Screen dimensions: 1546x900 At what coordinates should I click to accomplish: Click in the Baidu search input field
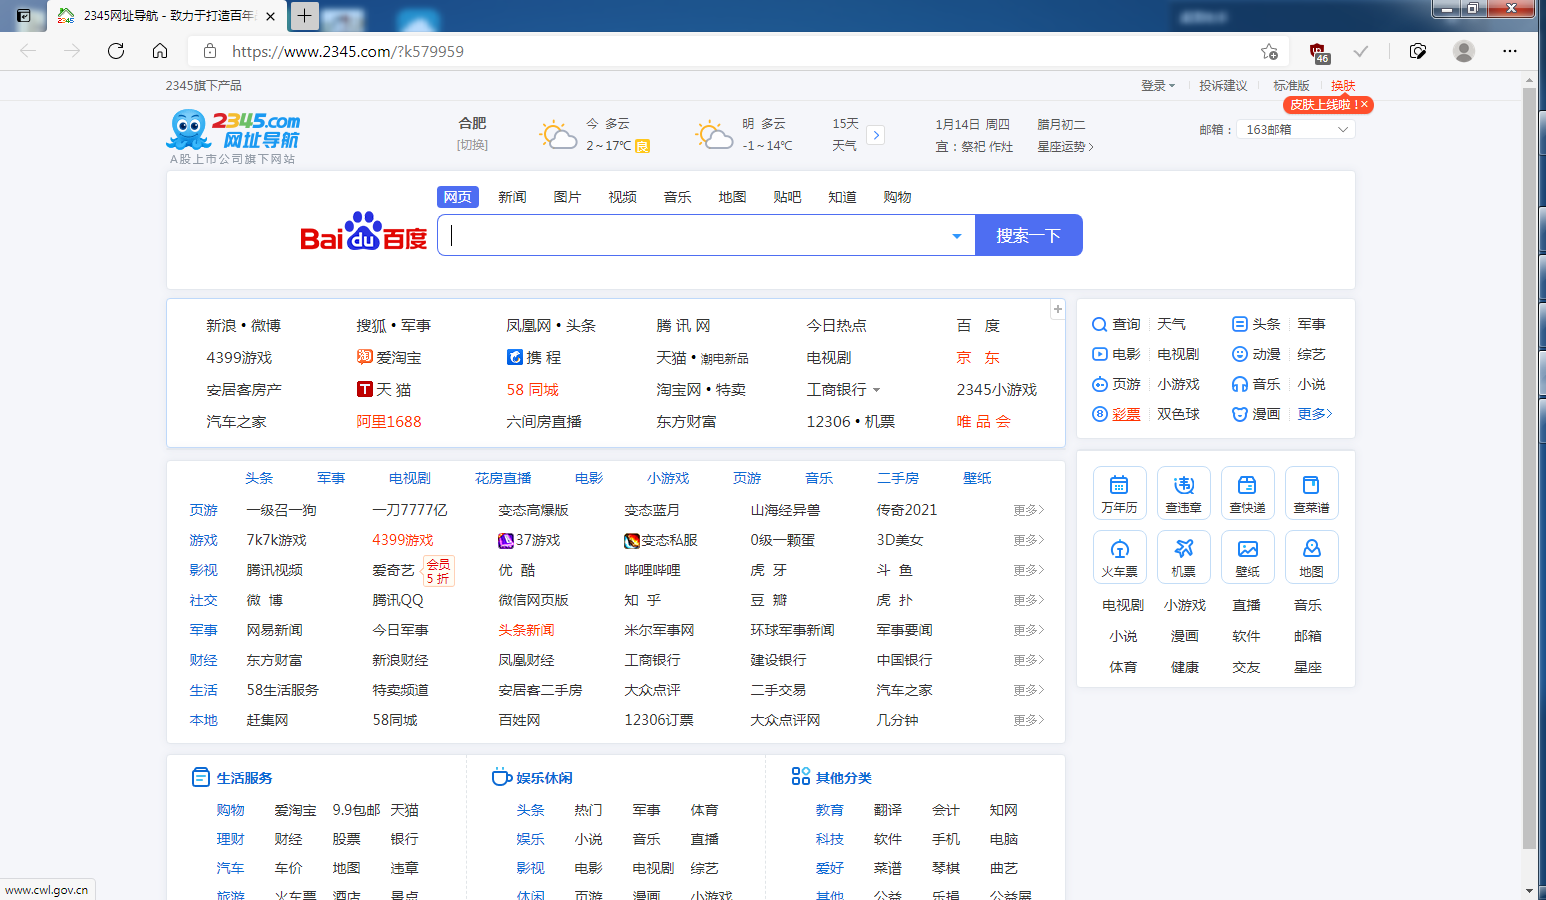click(x=695, y=235)
